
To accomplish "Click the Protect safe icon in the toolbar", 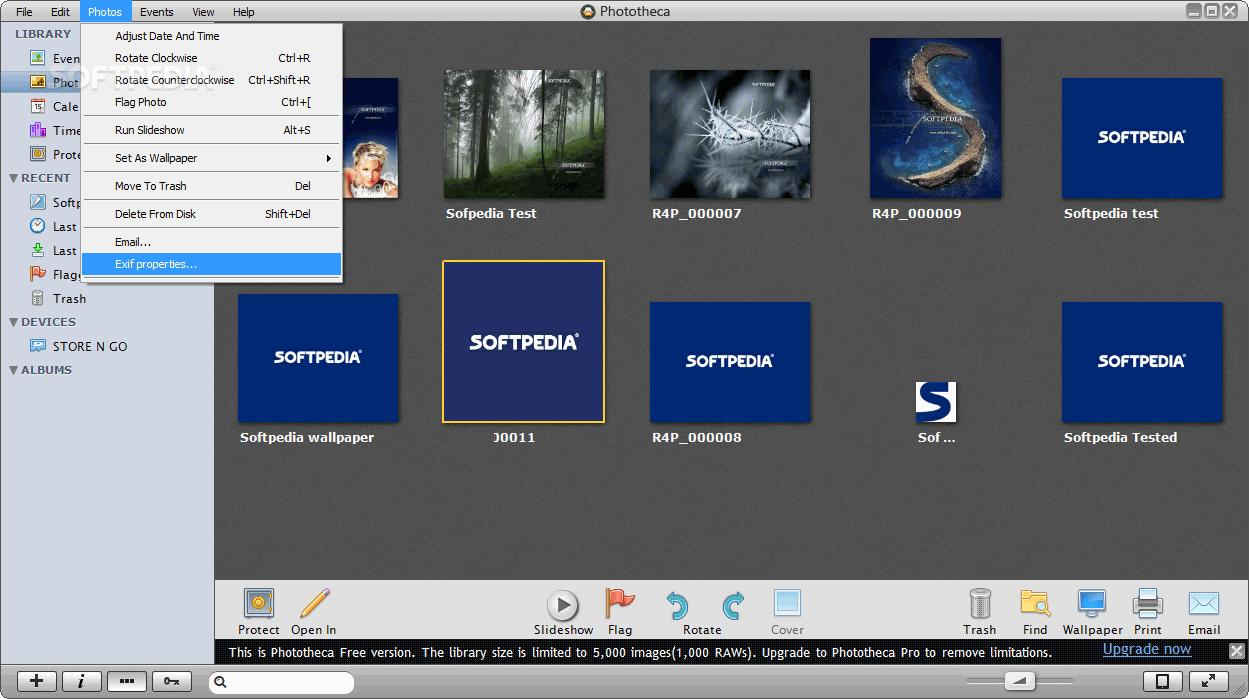I will click(x=259, y=603).
